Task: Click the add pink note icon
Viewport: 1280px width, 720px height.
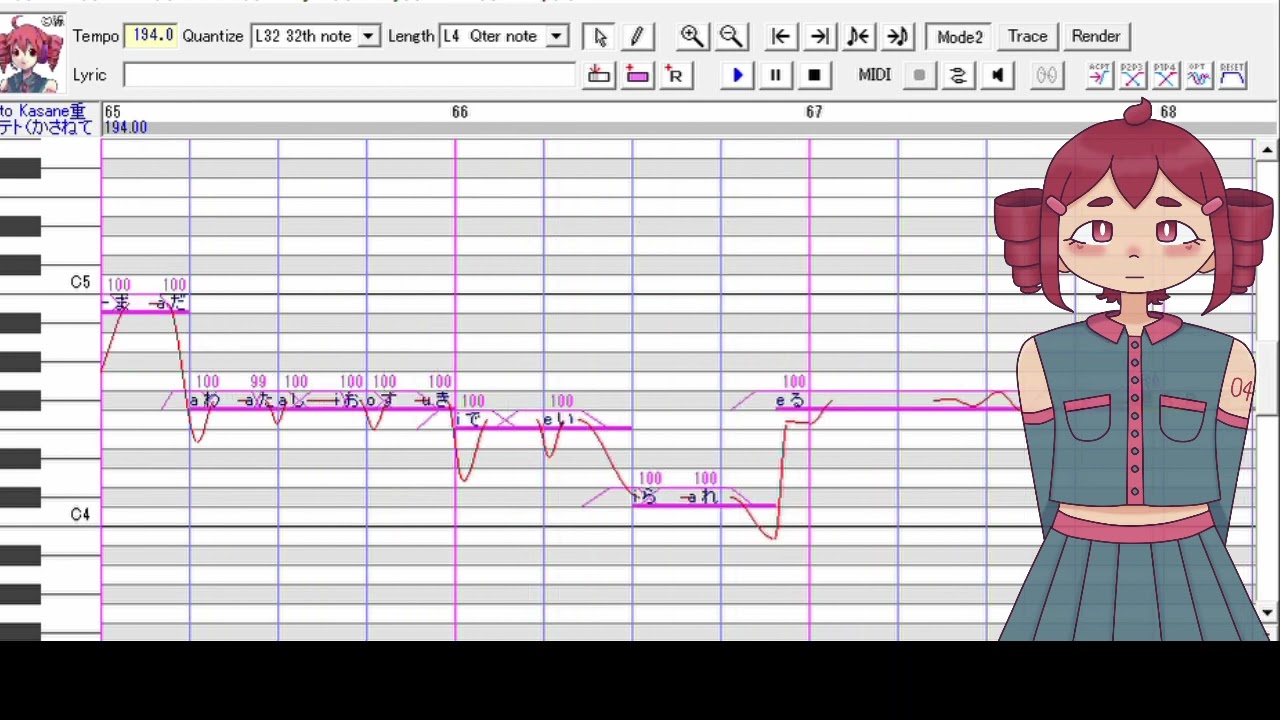Action: (637, 75)
